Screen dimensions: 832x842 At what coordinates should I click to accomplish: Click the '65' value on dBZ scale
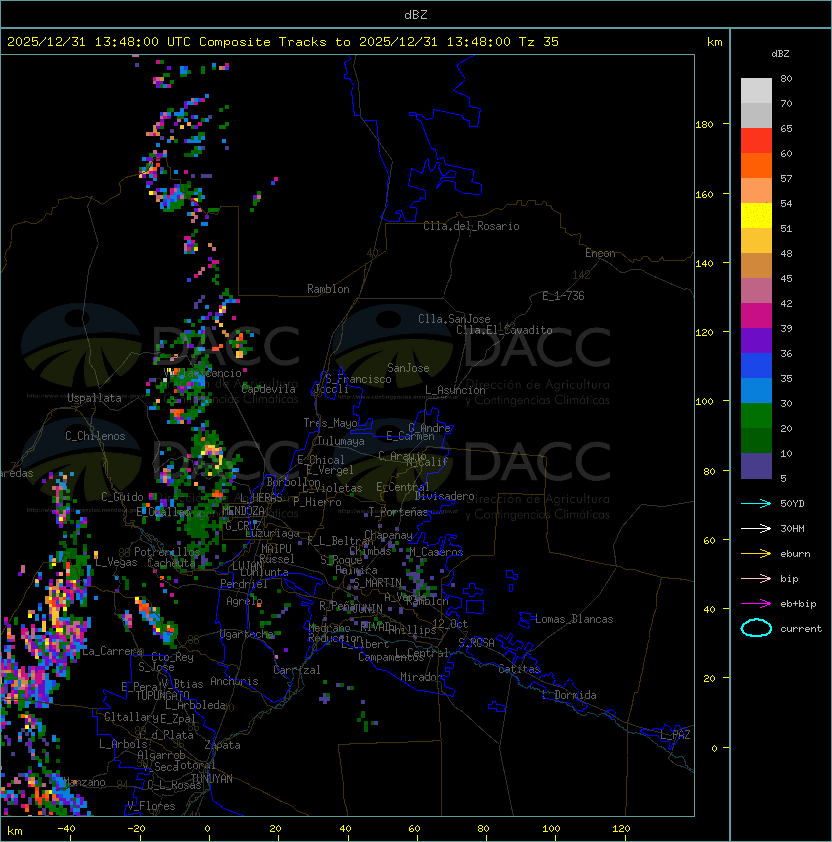[786, 128]
